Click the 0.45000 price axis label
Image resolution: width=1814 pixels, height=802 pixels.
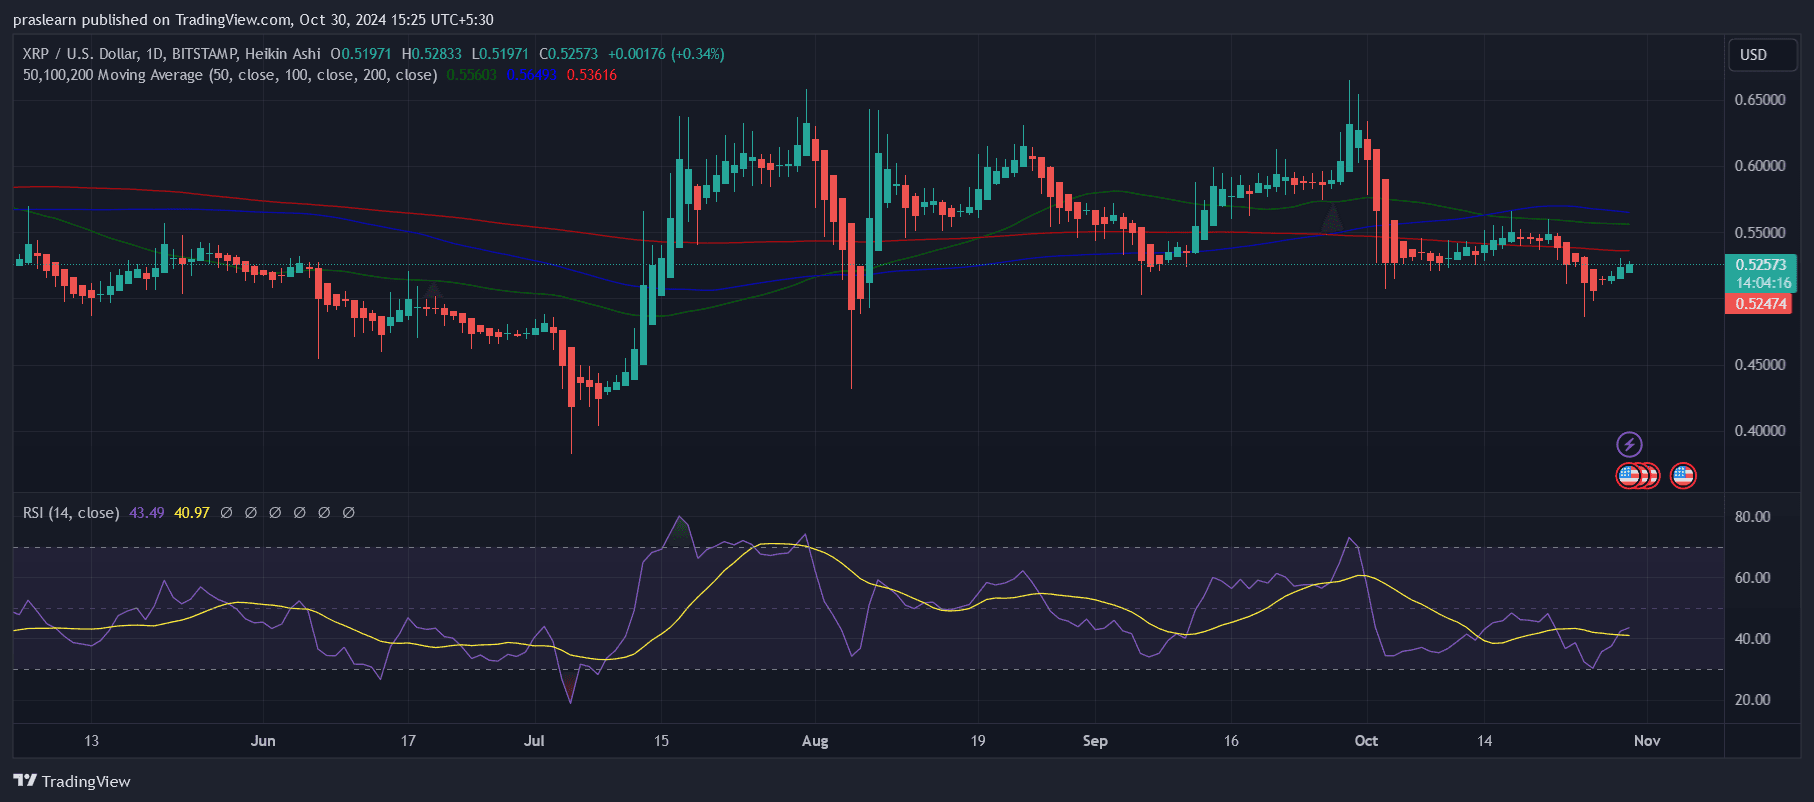[x=1760, y=365]
